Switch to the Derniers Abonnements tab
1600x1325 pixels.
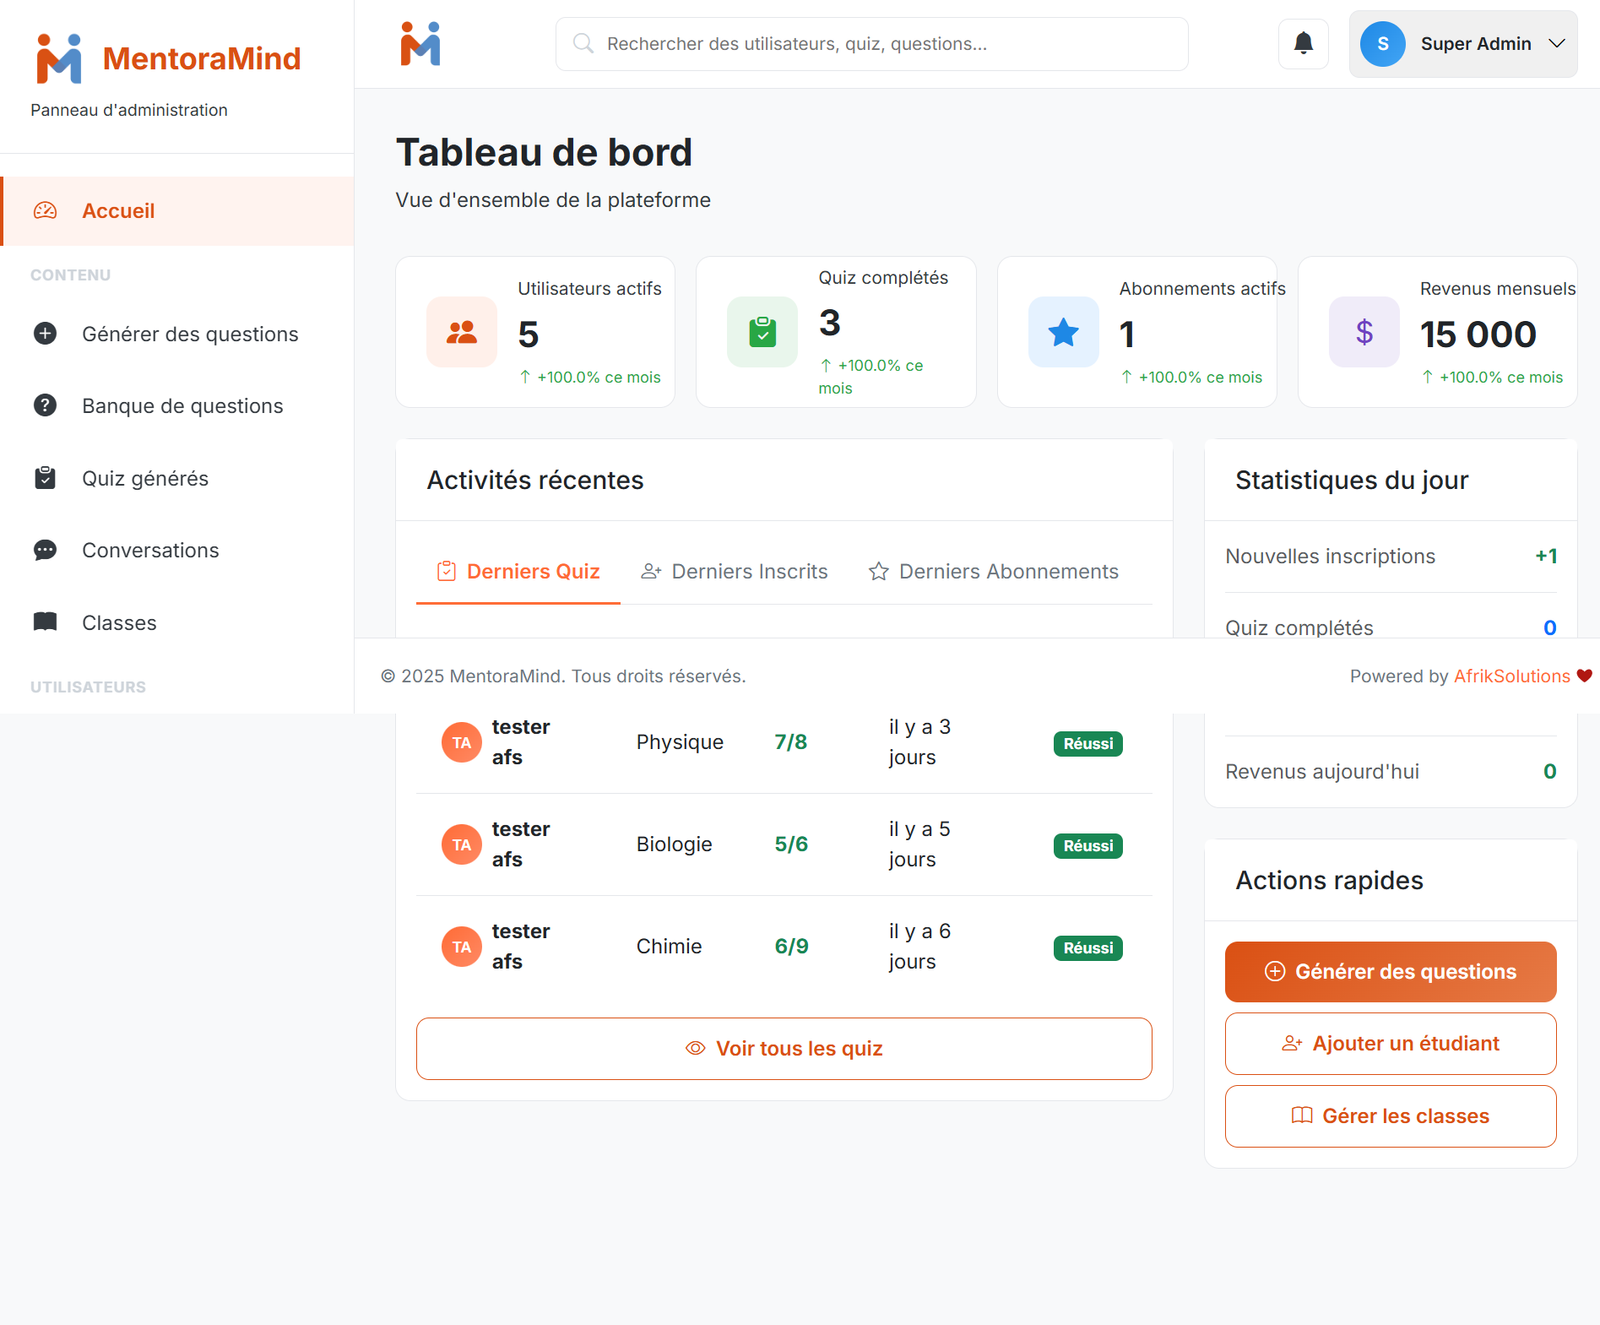click(993, 572)
